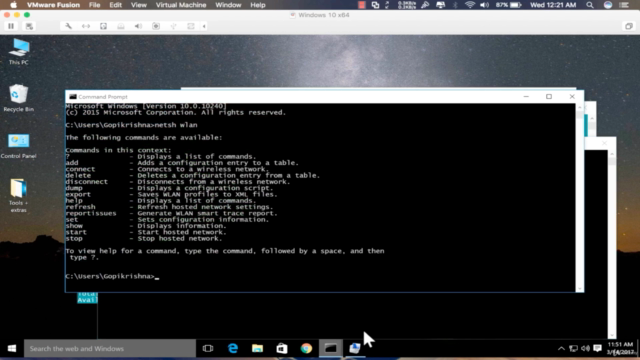The image size is (640, 360).
Task: Show hidden tray icons chevron
Action: 561,349
